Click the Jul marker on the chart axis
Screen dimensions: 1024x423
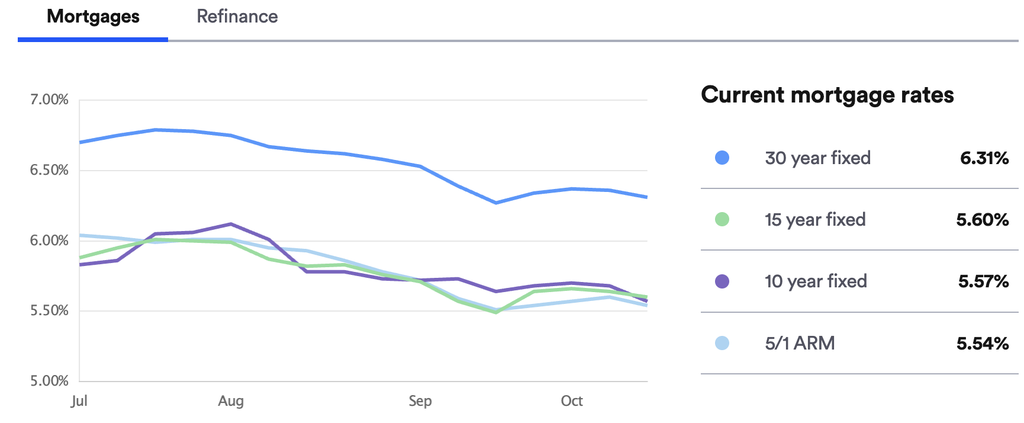click(81, 401)
